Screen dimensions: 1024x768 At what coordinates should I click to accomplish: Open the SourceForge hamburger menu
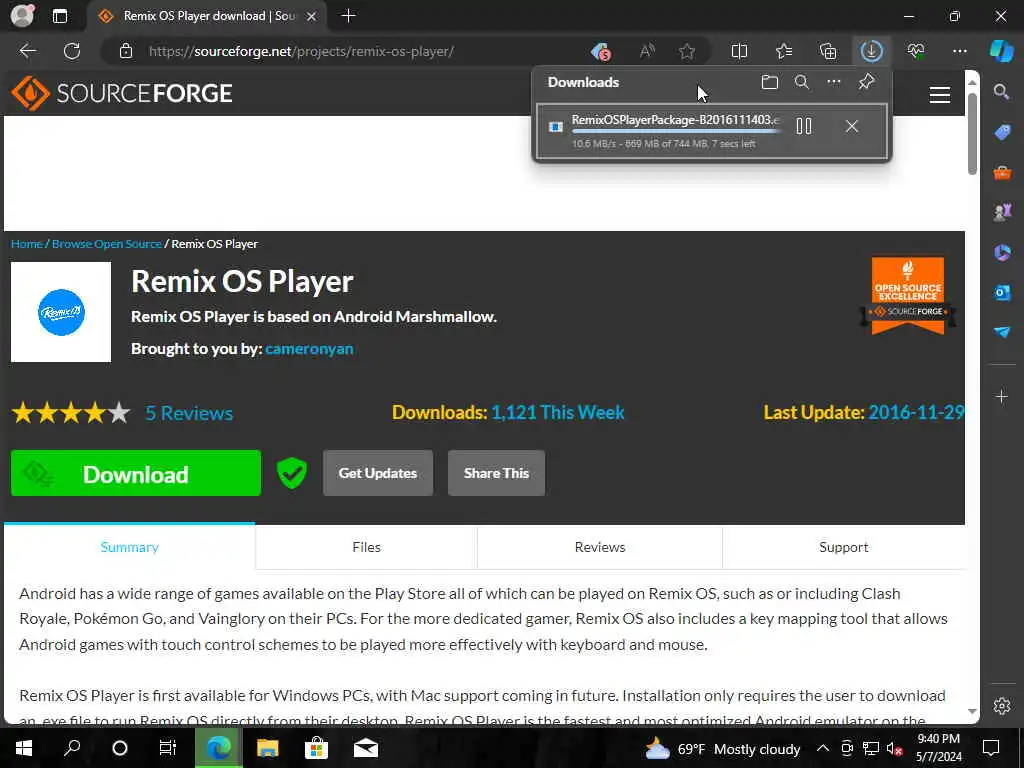[940, 95]
